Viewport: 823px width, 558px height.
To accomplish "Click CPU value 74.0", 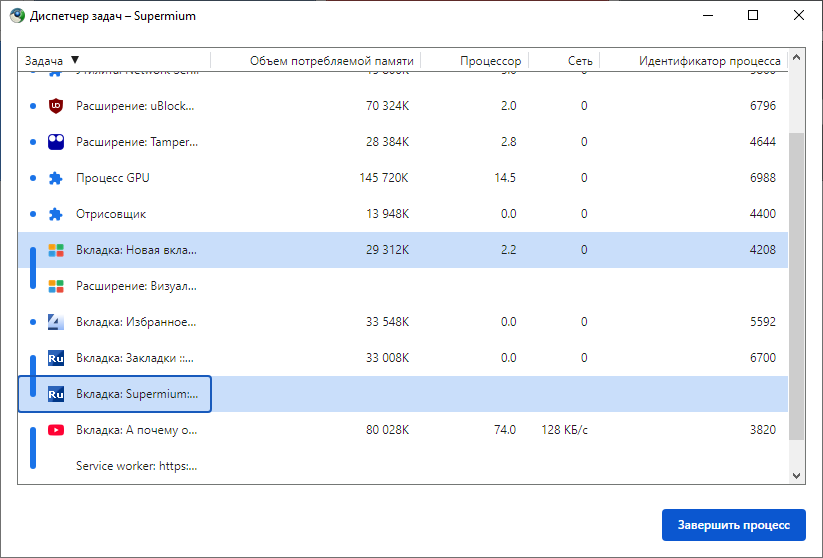I will click(505, 430).
